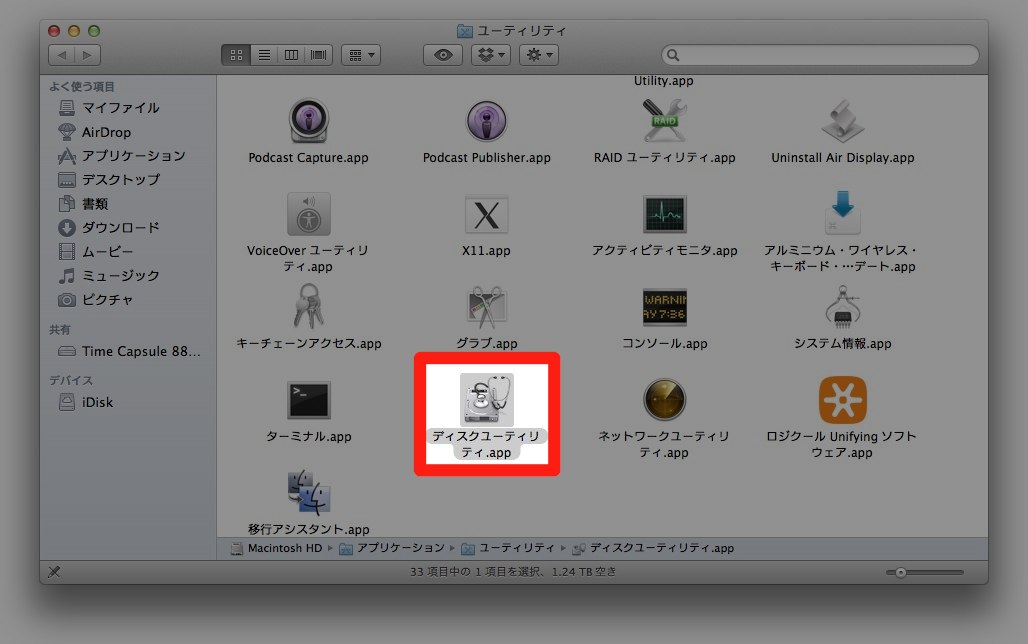Select the Terminal app icon
Image resolution: width=1028 pixels, height=644 pixels.
308,401
